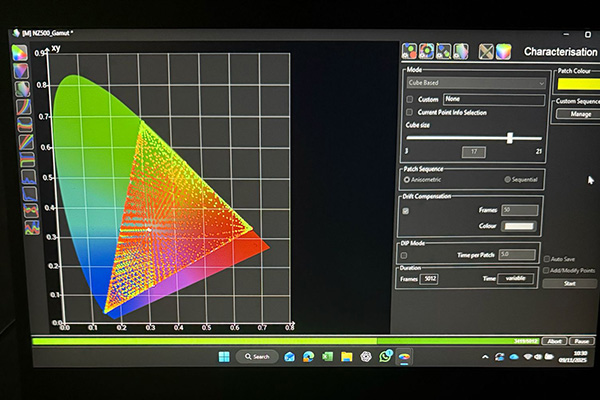This screenshot has width=600, height=400.
Task: Open the colour ring profiling icon
Action: 426,51
